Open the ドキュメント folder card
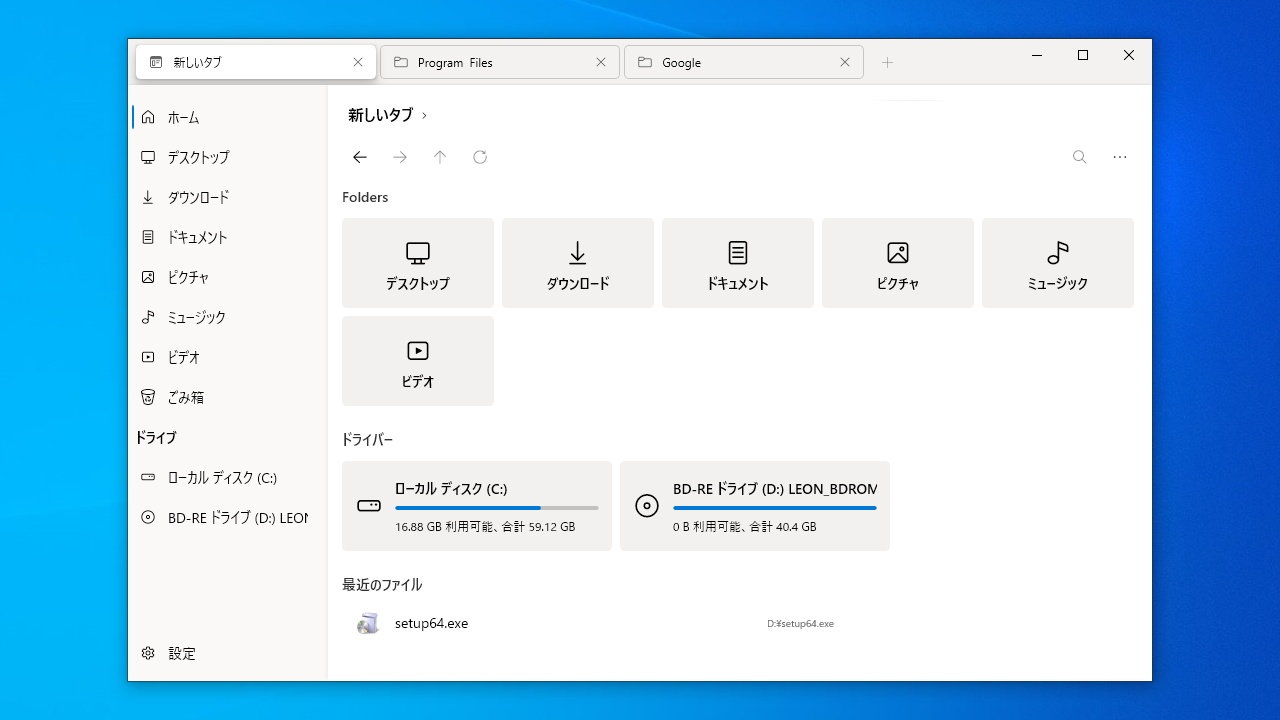The image size is (1280, 720). click(738, 263)
